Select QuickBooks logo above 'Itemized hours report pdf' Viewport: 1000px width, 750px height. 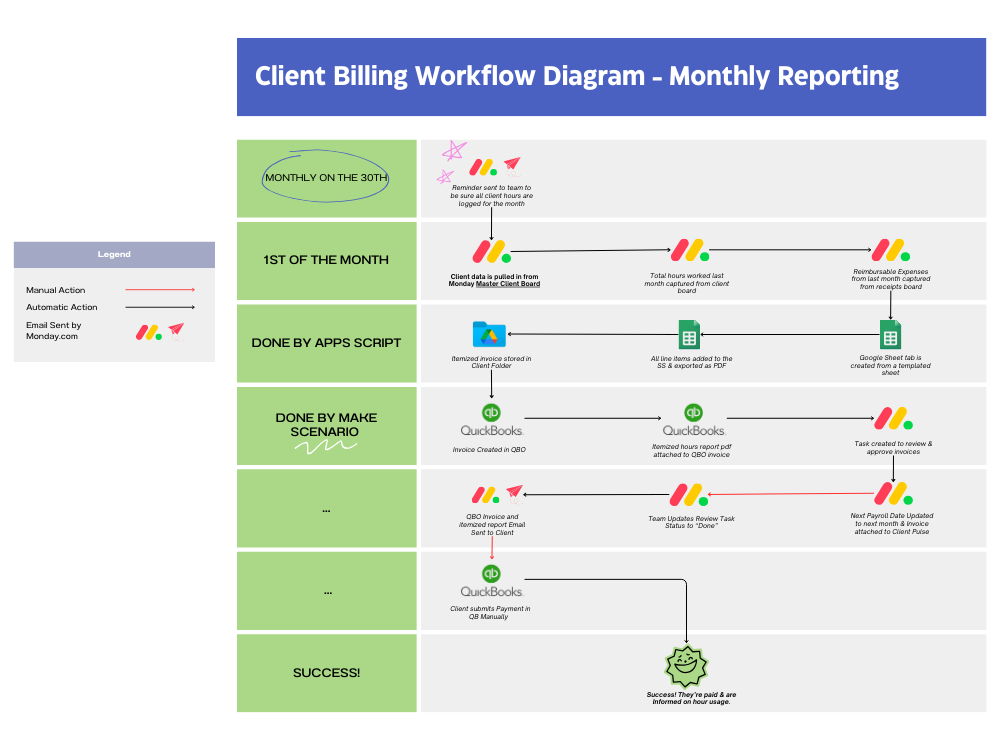click(694, 420)
